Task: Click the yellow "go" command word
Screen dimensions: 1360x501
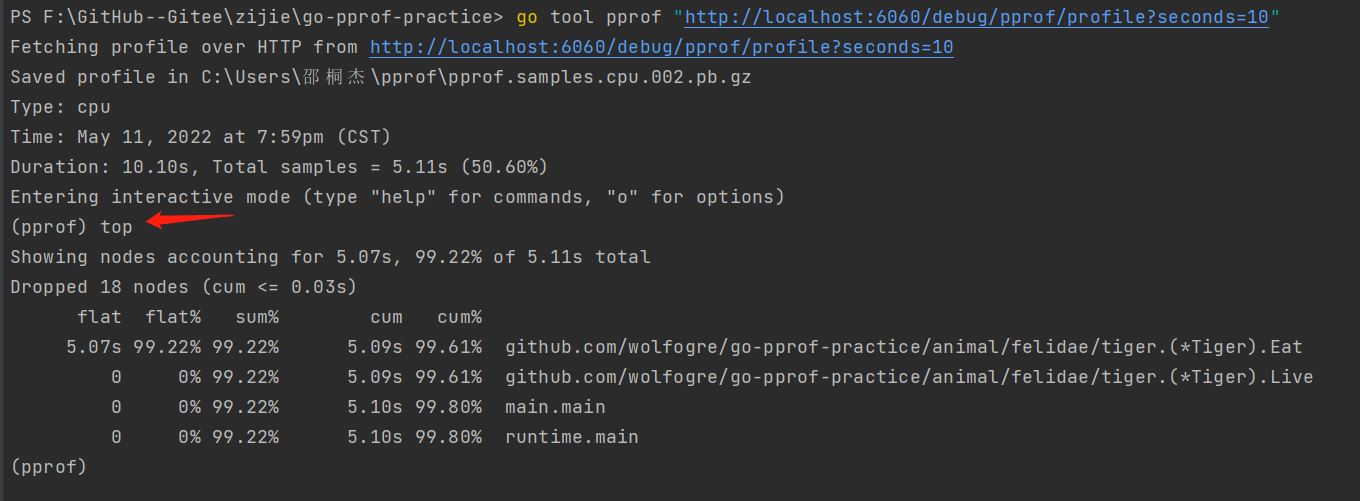Action: 527,17
